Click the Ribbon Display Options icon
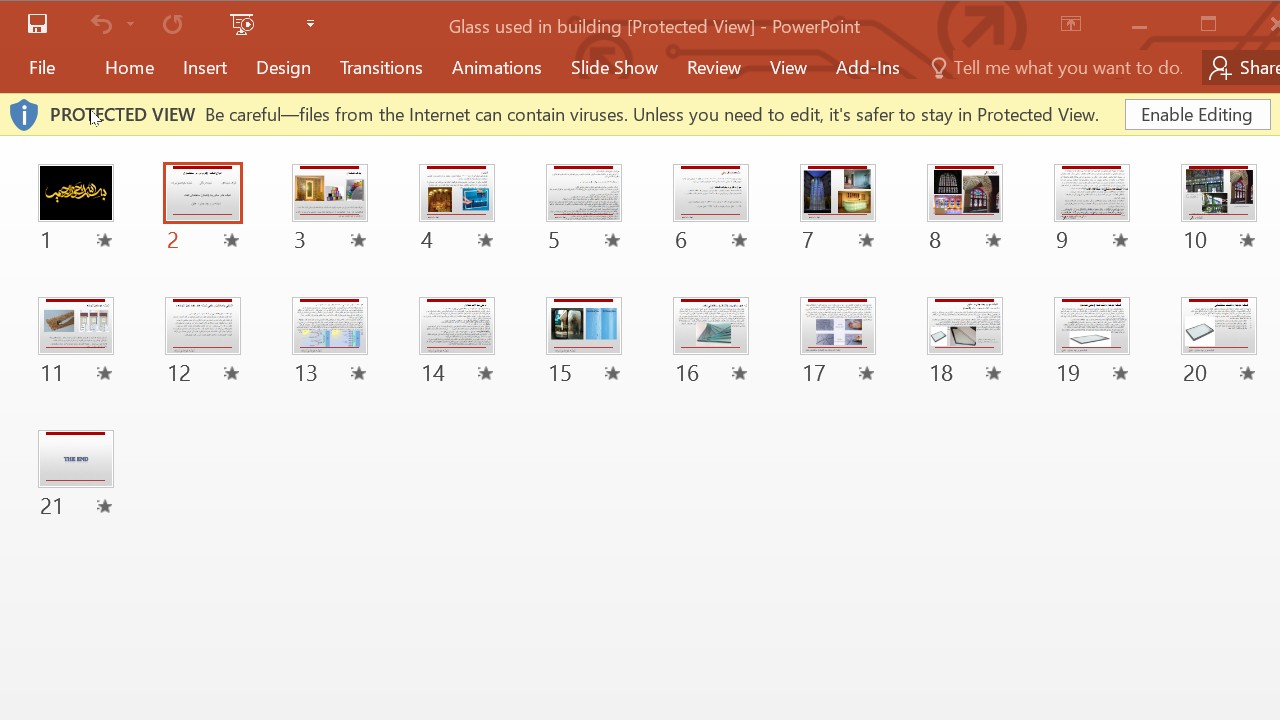 (x=1070, y=25)
